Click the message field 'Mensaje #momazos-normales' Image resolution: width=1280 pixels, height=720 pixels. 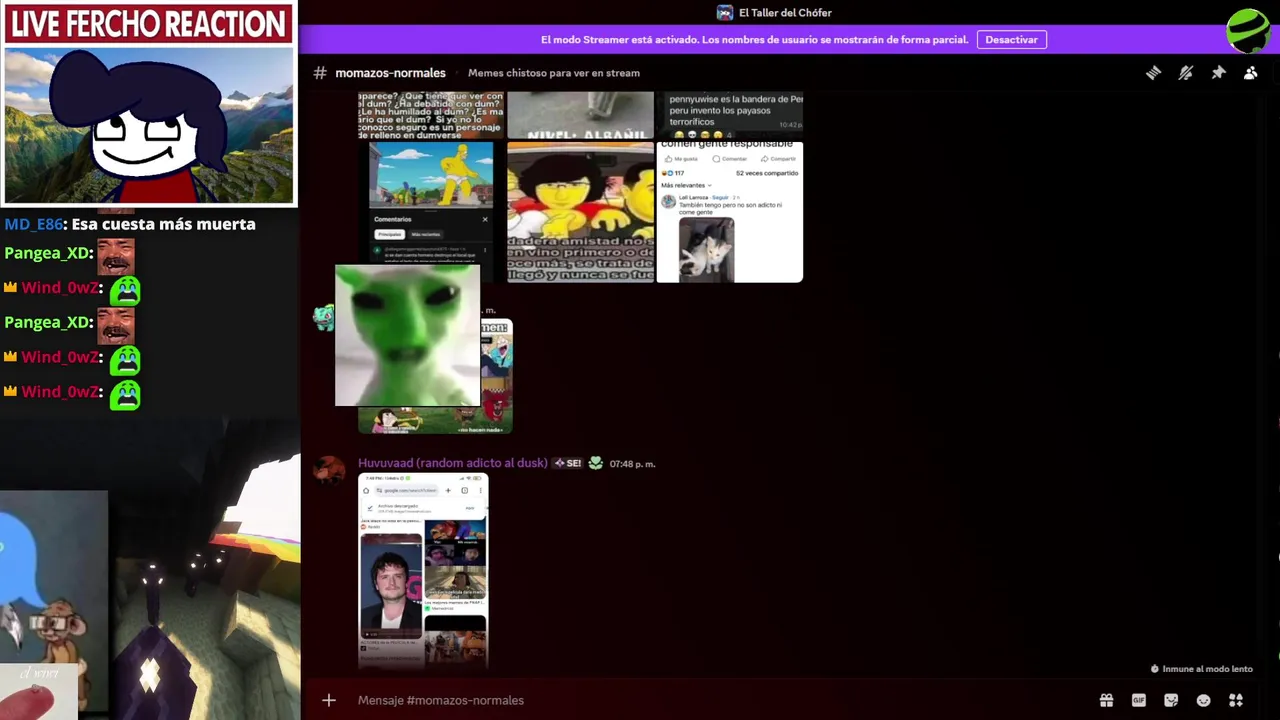tap(720, 700)
